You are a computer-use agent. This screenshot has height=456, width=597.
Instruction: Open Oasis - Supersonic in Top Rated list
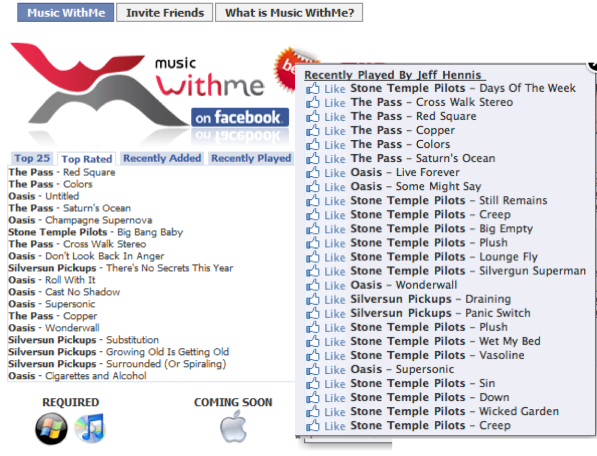52,304
